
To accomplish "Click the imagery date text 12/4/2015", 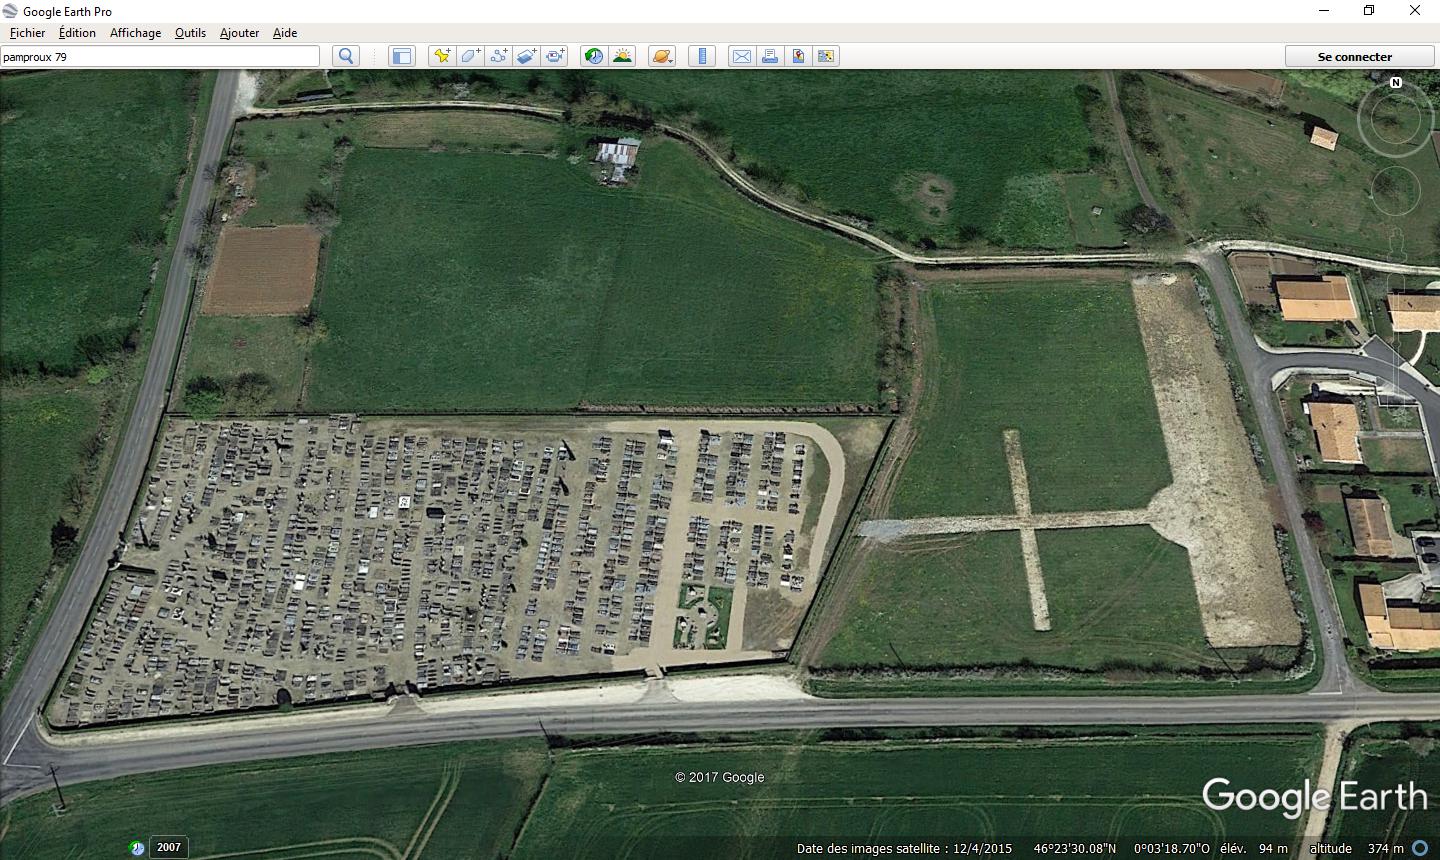I will 984,848.
